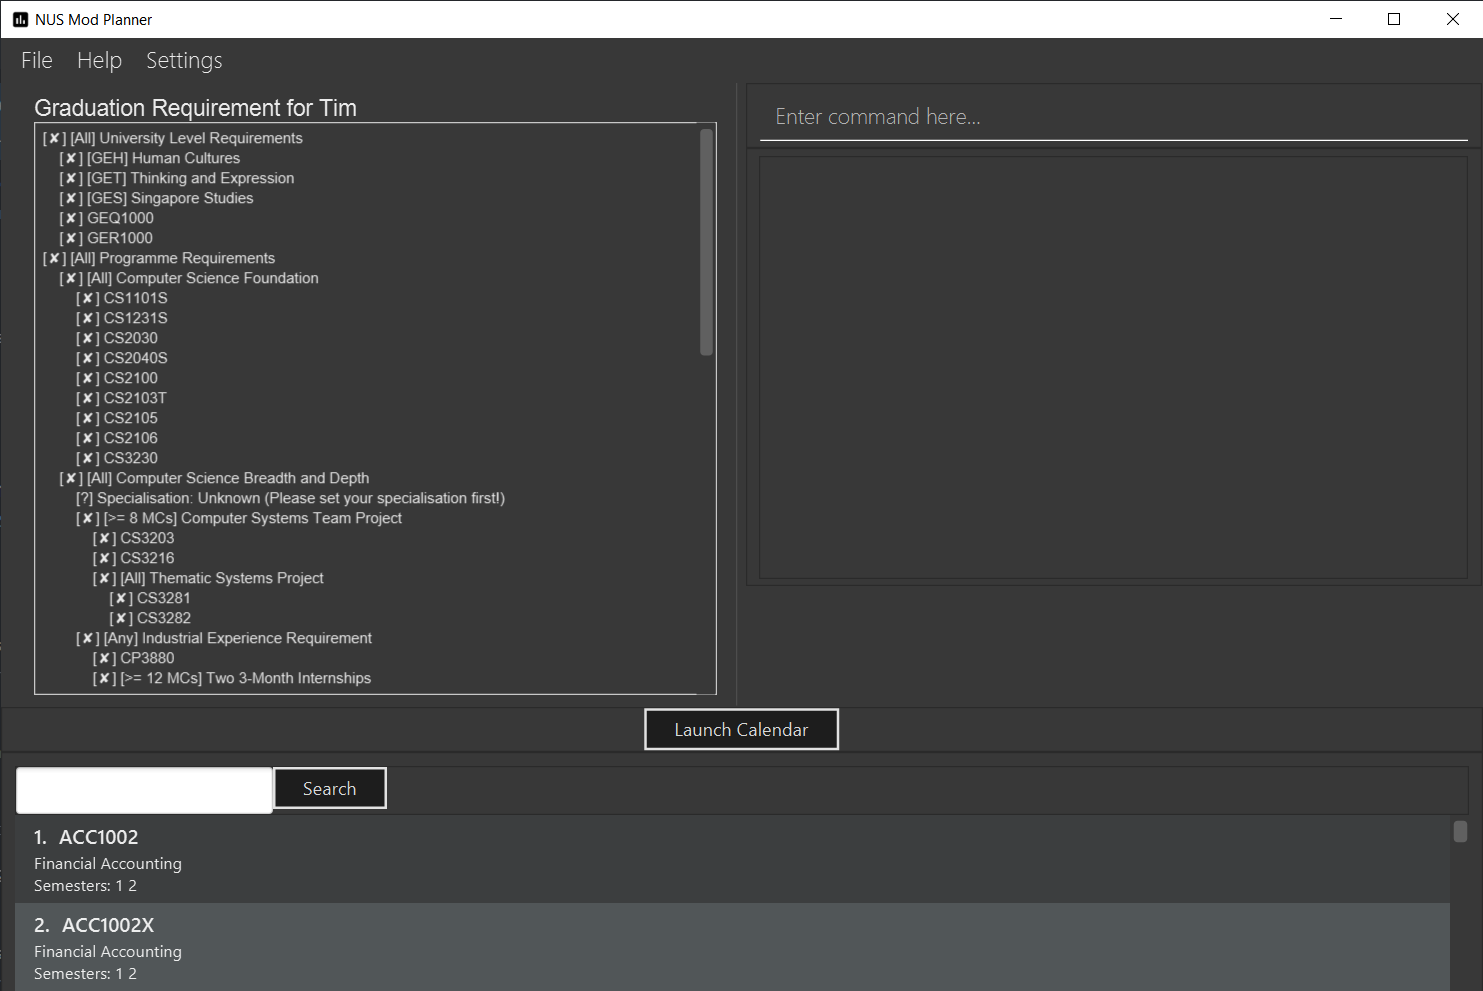Screen dimensions: 1483x991
Task: Click the requirement list scrollbar thumb
Action: point(707,241)
